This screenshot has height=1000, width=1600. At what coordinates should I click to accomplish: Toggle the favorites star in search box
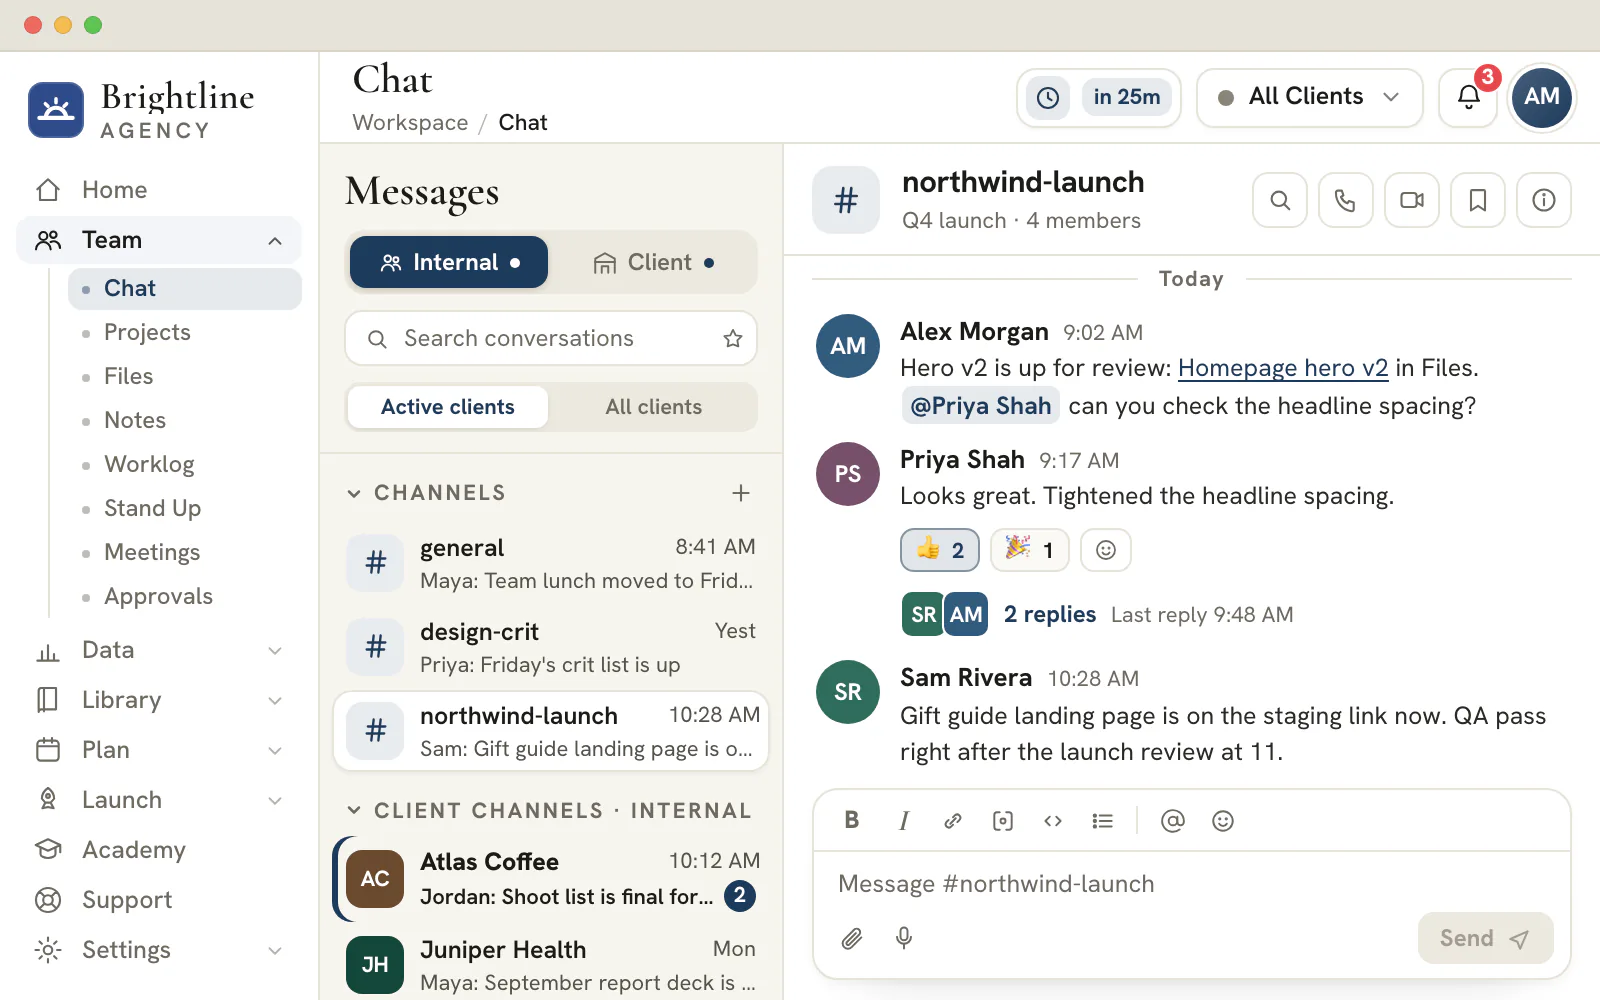[733, 339]
